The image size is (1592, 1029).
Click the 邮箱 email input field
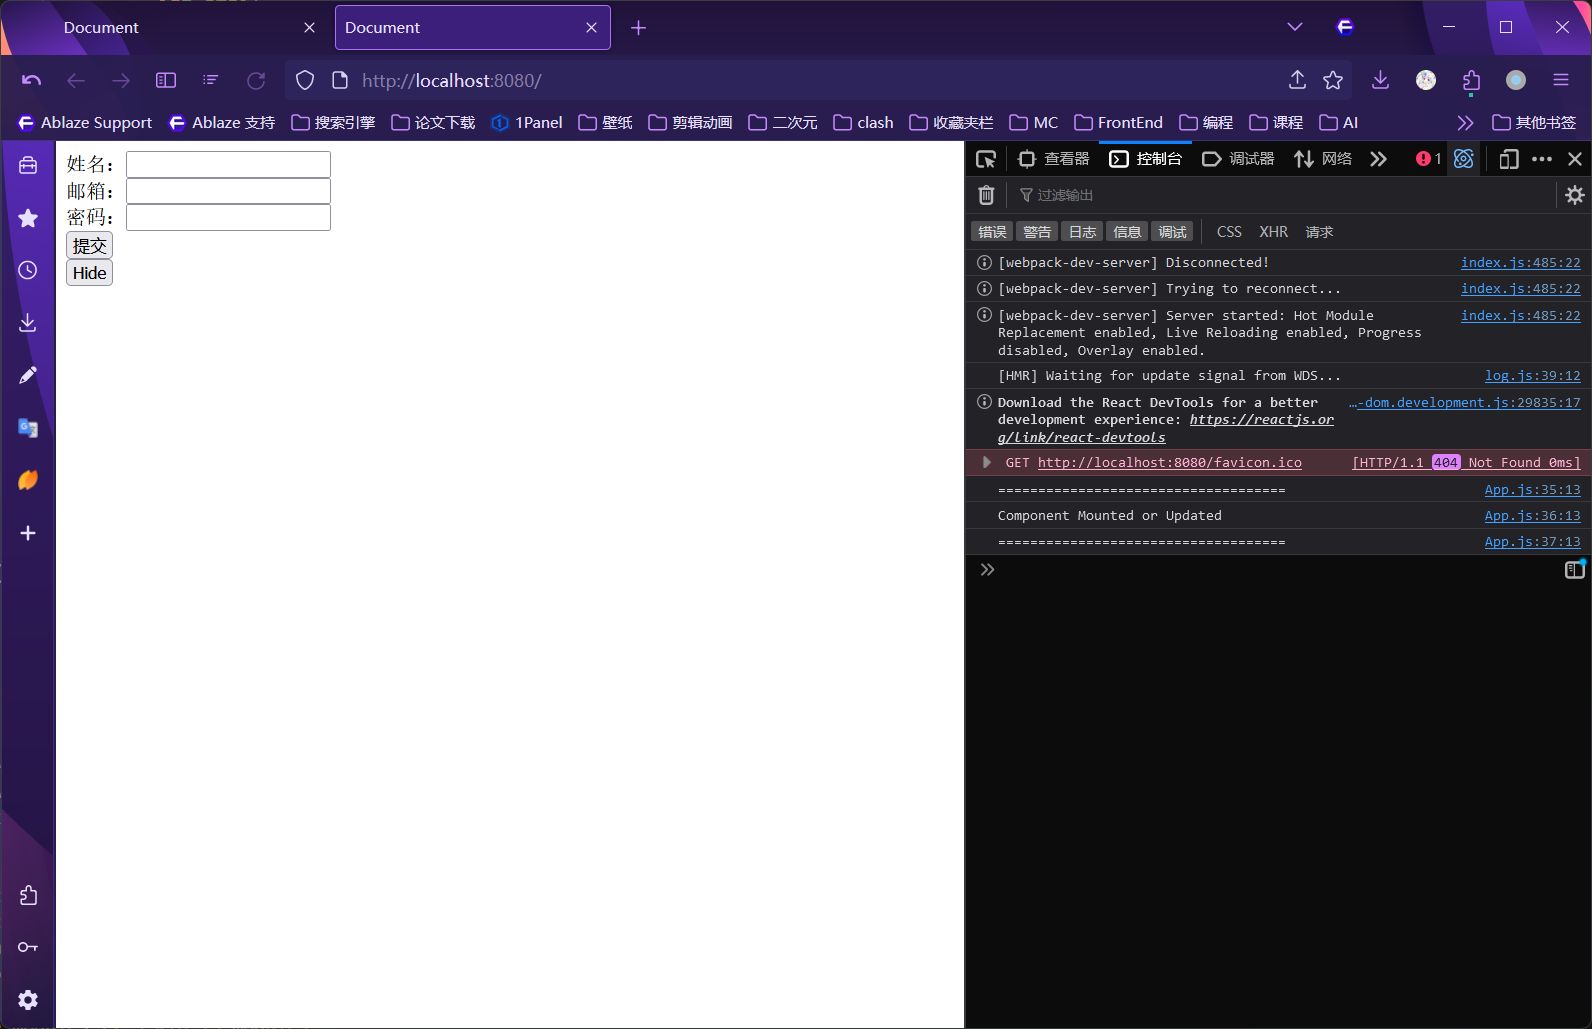(x=228, y=191)
